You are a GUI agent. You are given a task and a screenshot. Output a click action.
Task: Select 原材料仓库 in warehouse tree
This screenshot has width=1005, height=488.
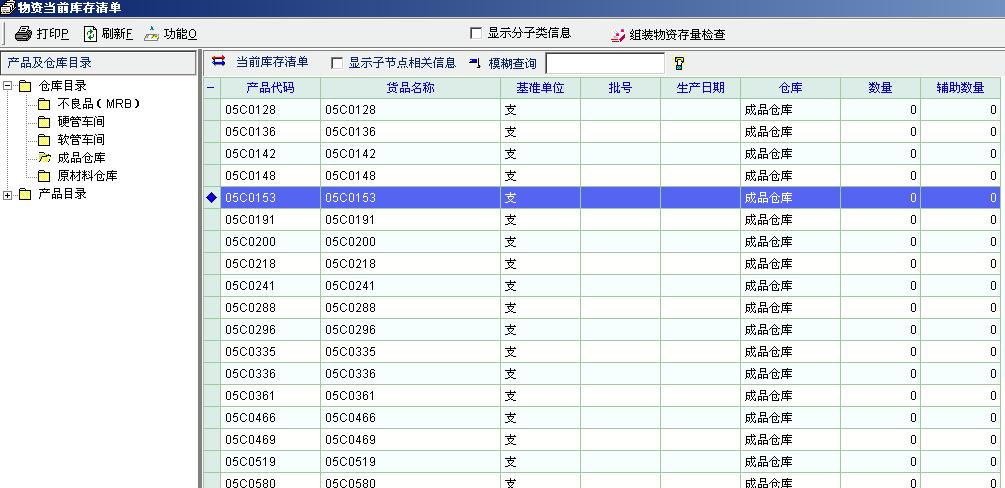coord(87,176)
